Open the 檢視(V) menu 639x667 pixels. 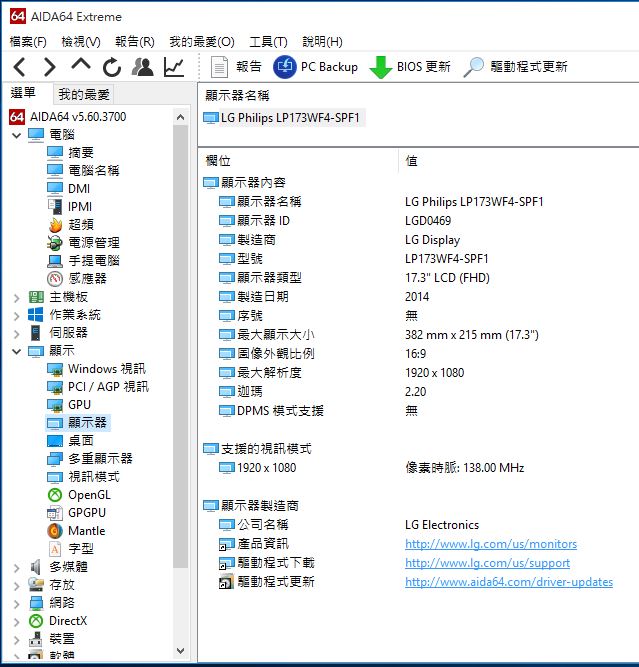point(81,42)
